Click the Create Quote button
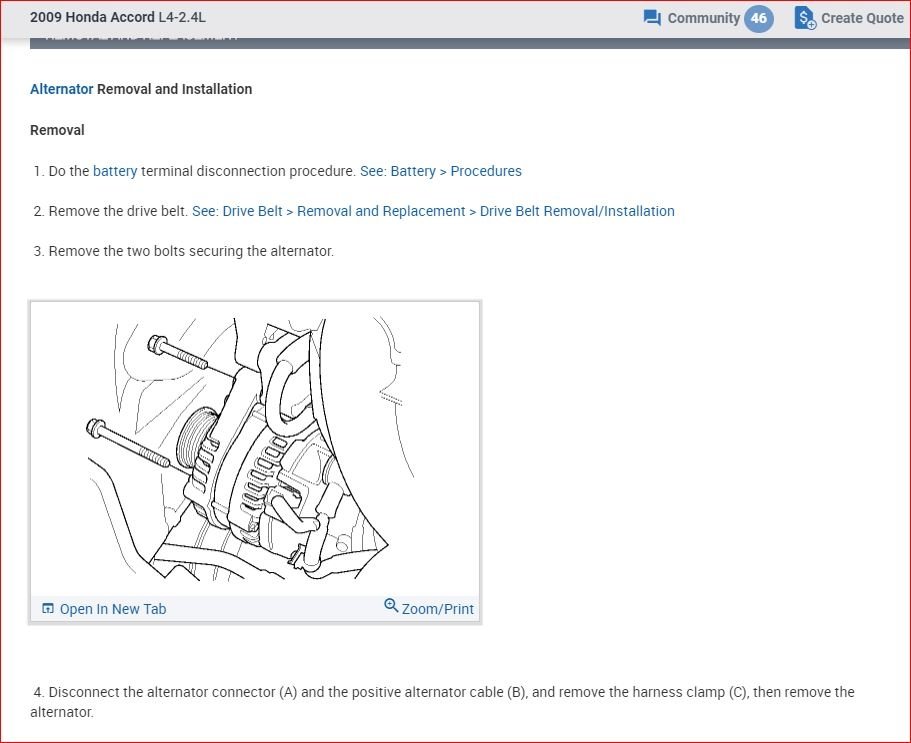 click(x=849, y=18)
